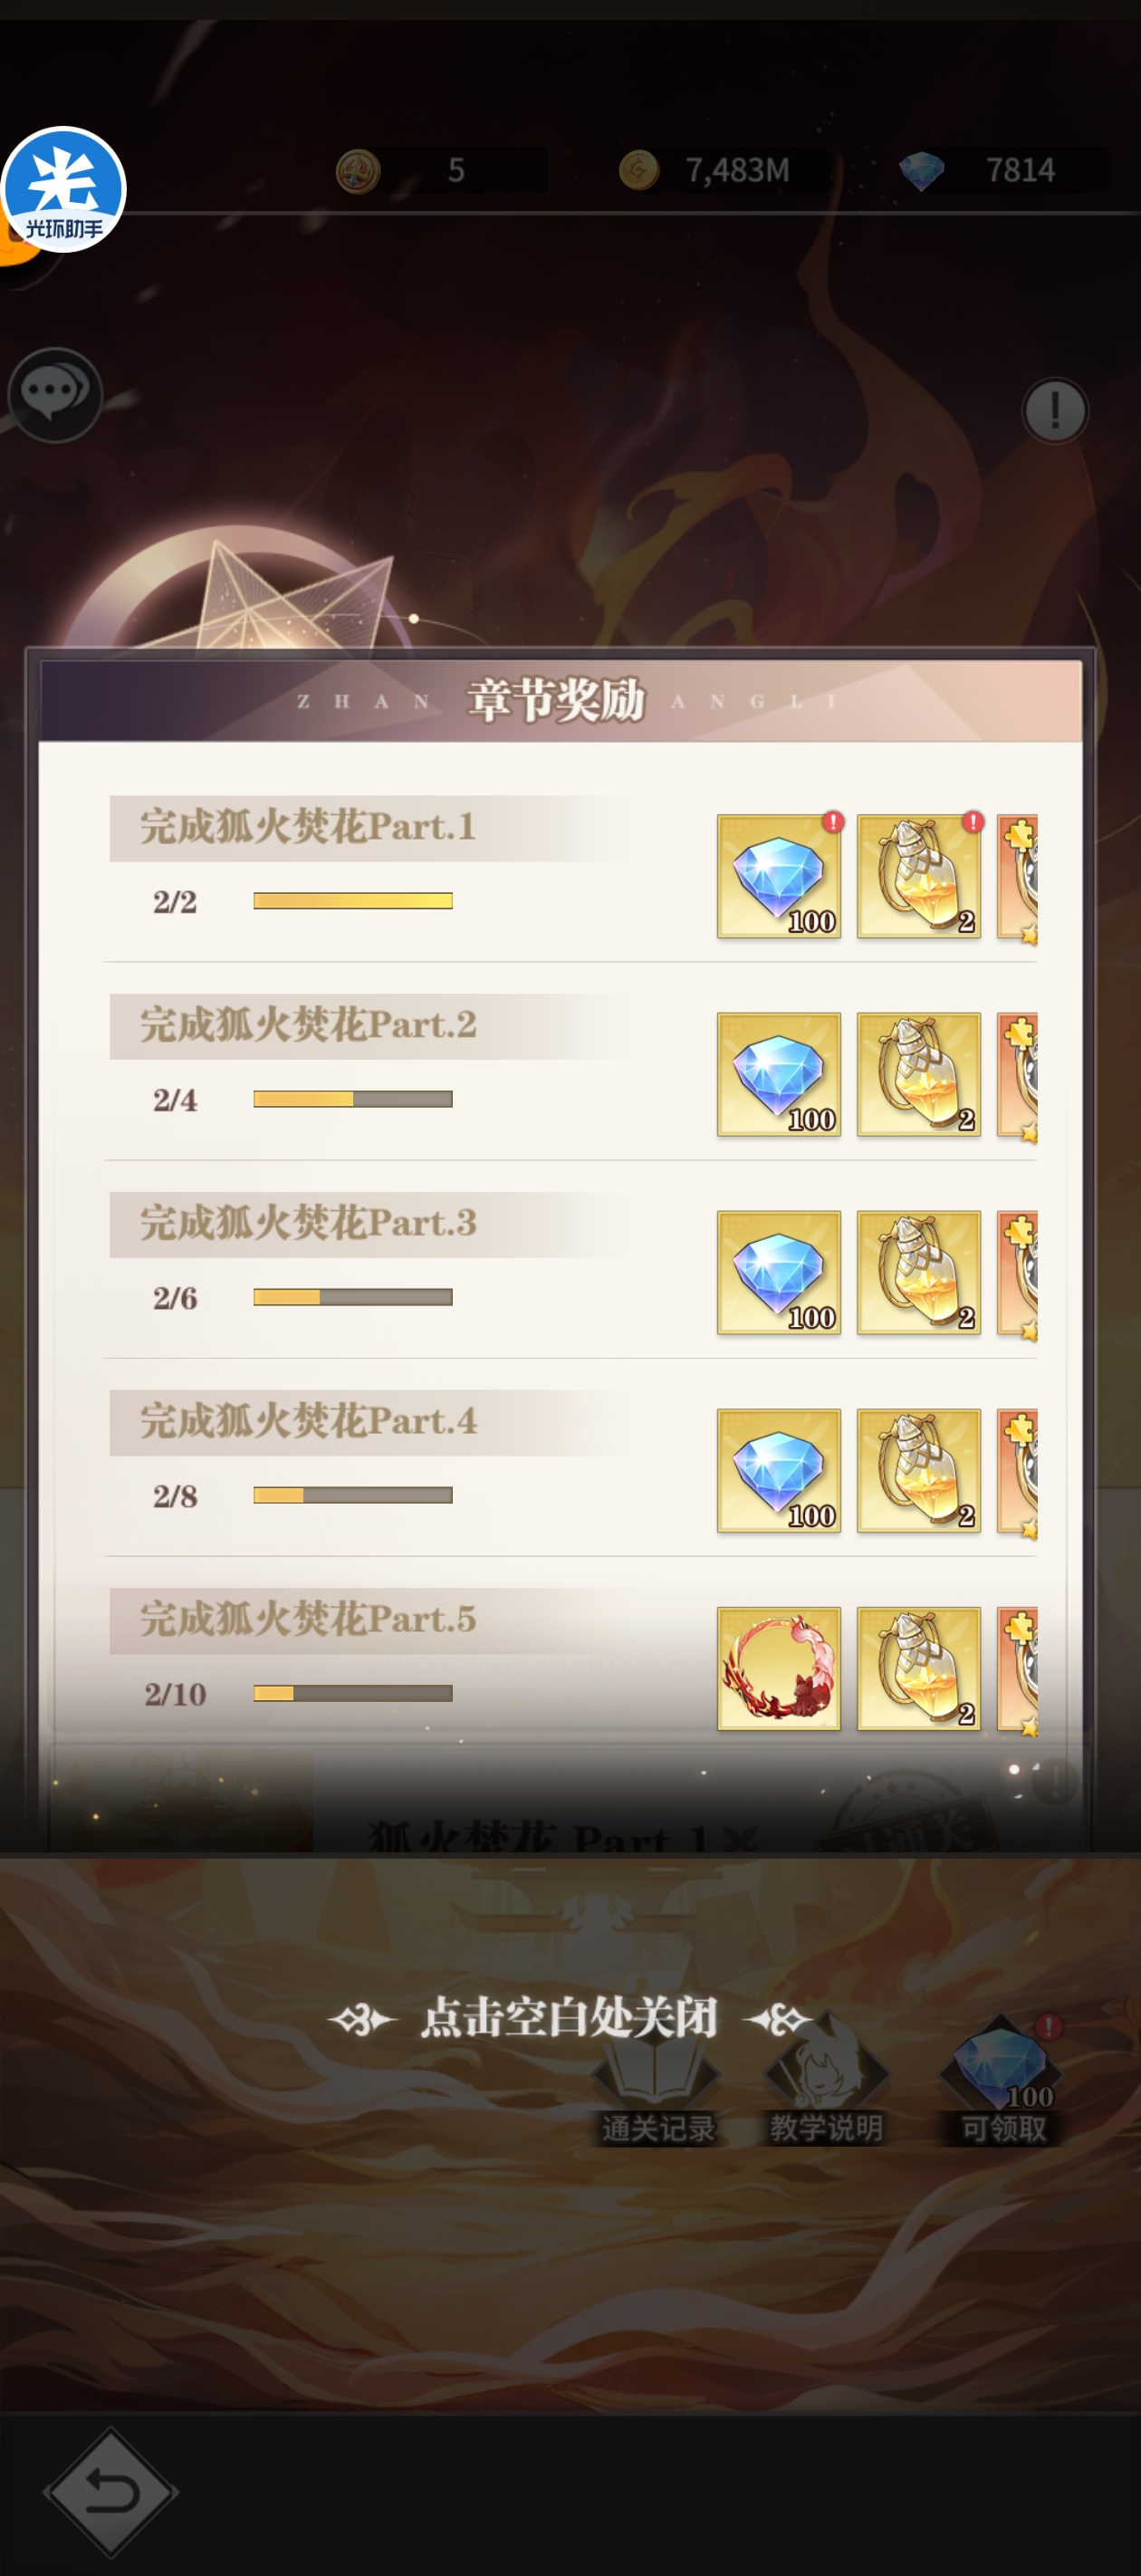Select the 完成狐火焚花Part.3 task title

[308, 1224]
